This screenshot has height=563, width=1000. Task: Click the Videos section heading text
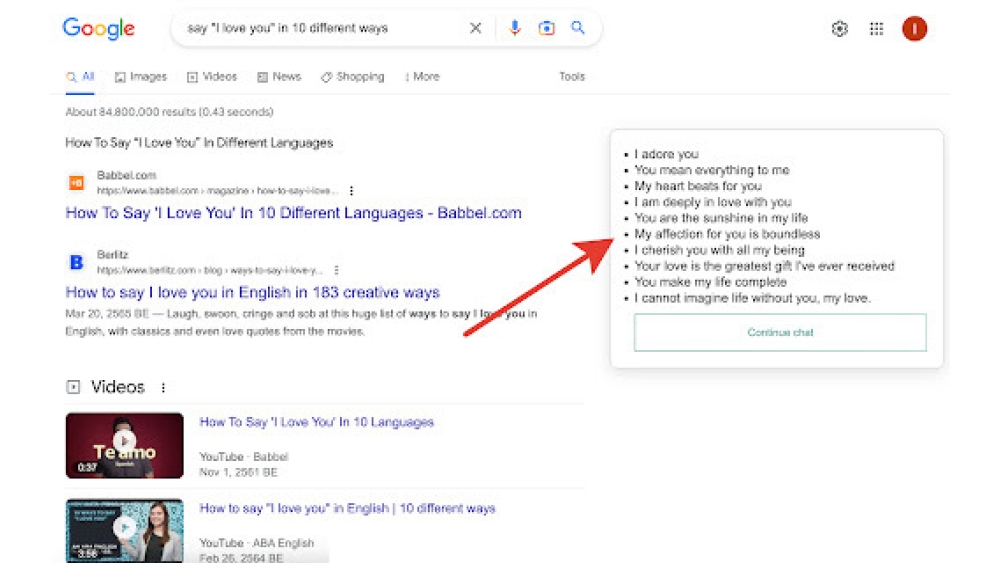118,387
